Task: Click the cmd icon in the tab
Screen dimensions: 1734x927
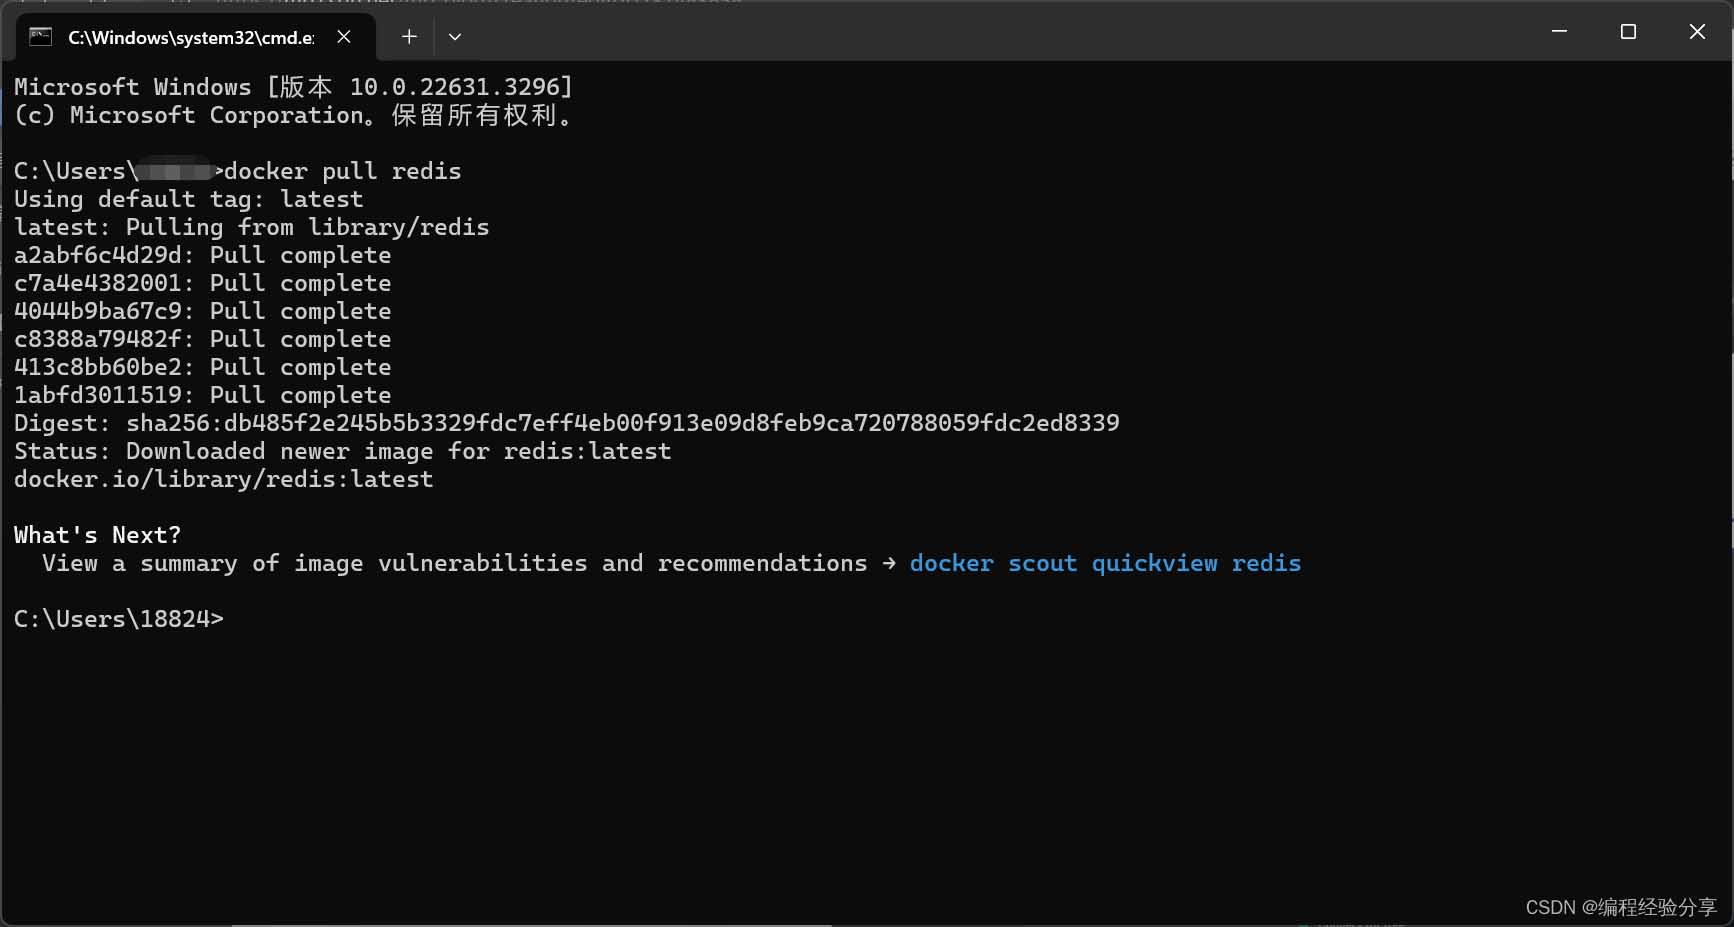Action: point(41,37)
